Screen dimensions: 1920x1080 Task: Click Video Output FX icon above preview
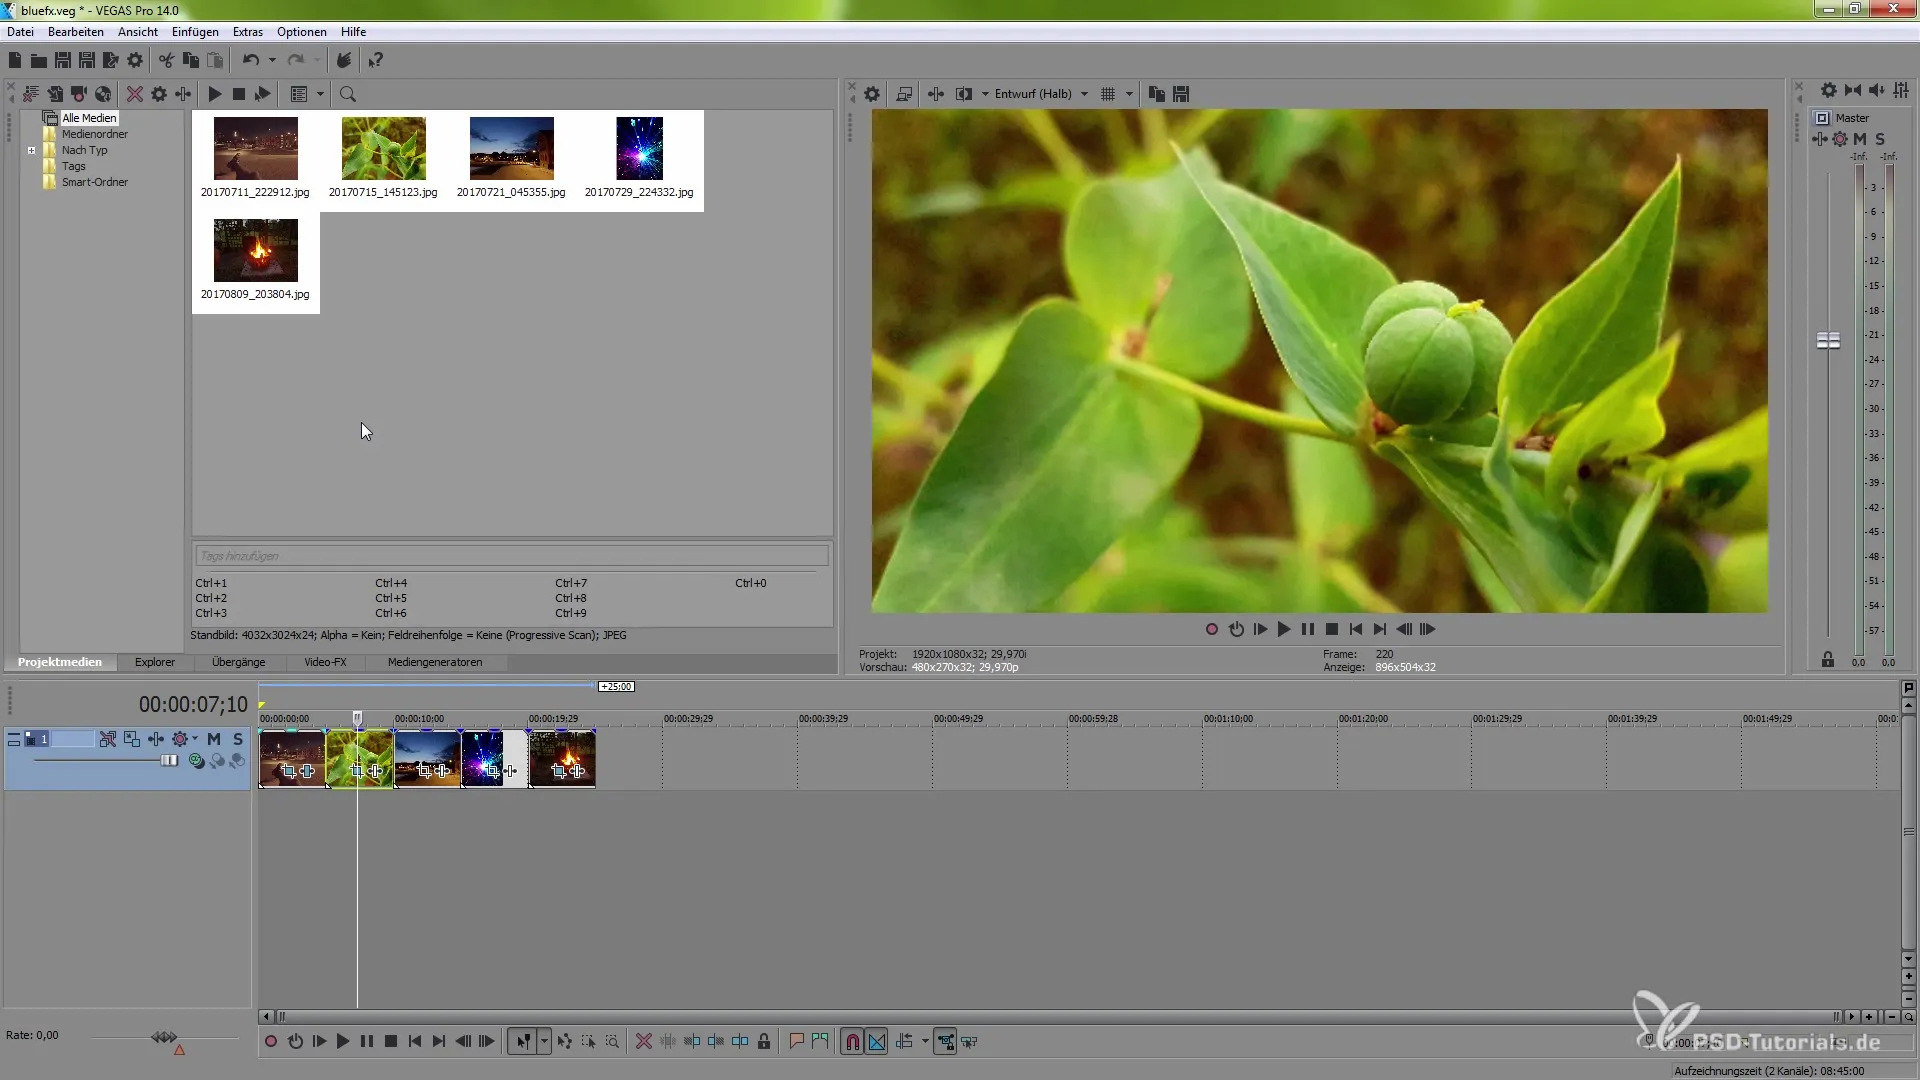936,94
